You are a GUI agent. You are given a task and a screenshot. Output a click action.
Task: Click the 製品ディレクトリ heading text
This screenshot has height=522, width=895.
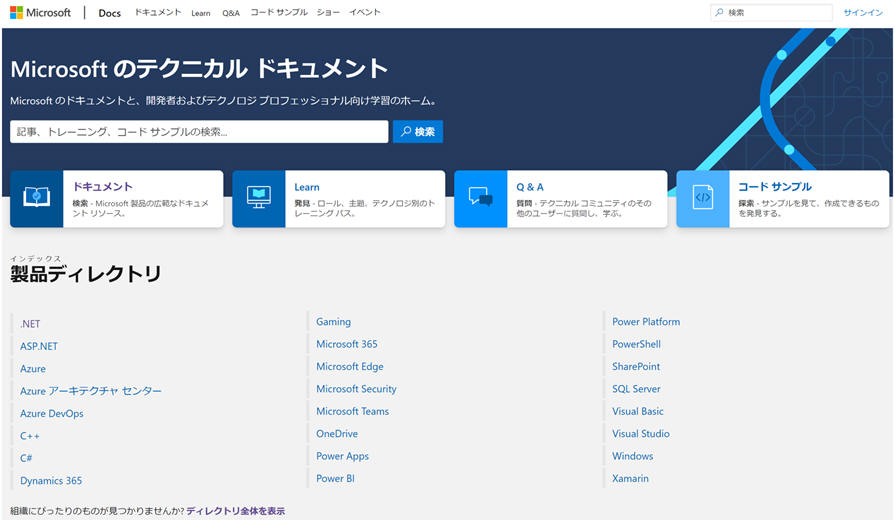coord(86,274)
